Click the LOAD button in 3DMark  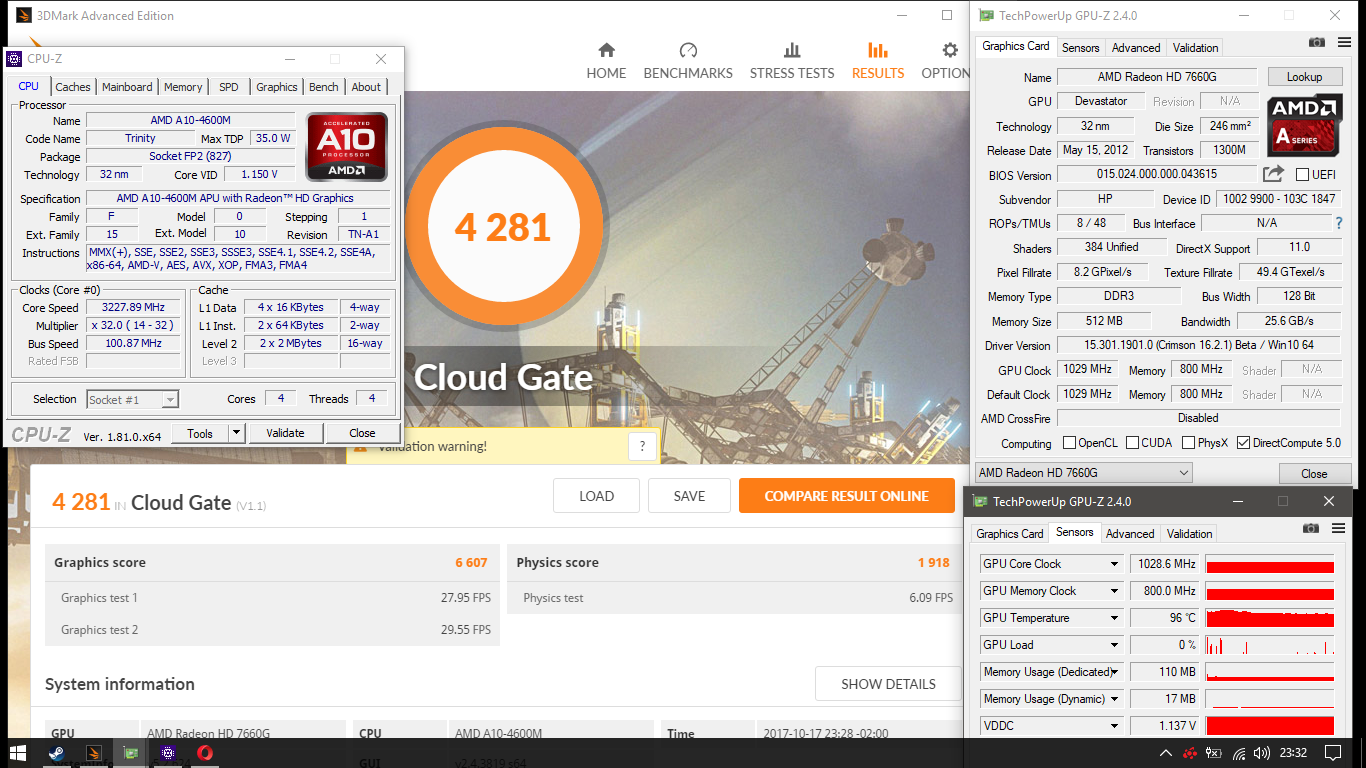pos(596,496)
